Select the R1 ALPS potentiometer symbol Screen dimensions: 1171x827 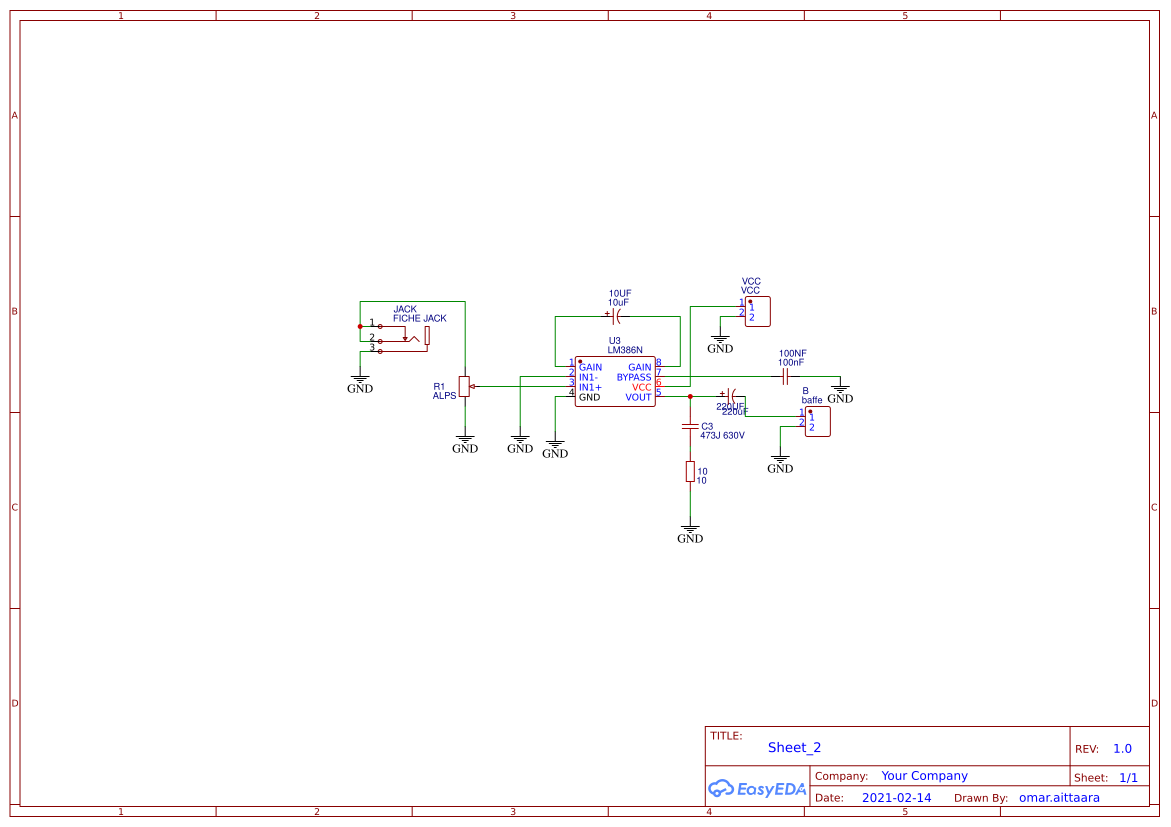pyautogui.click(x=464, y=387)
